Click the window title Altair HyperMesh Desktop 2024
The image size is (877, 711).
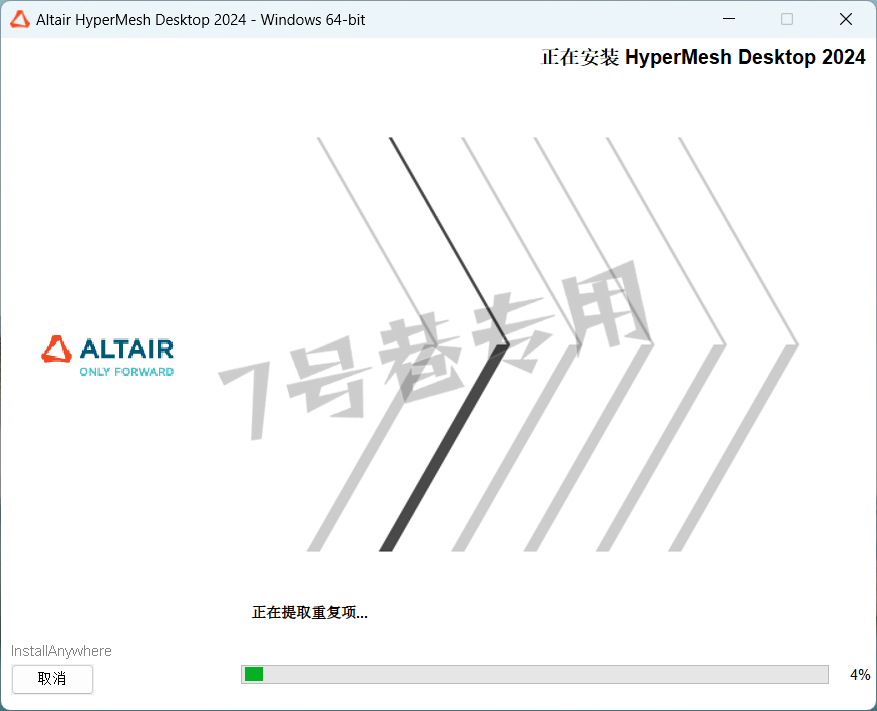click(x=200, y=20)
